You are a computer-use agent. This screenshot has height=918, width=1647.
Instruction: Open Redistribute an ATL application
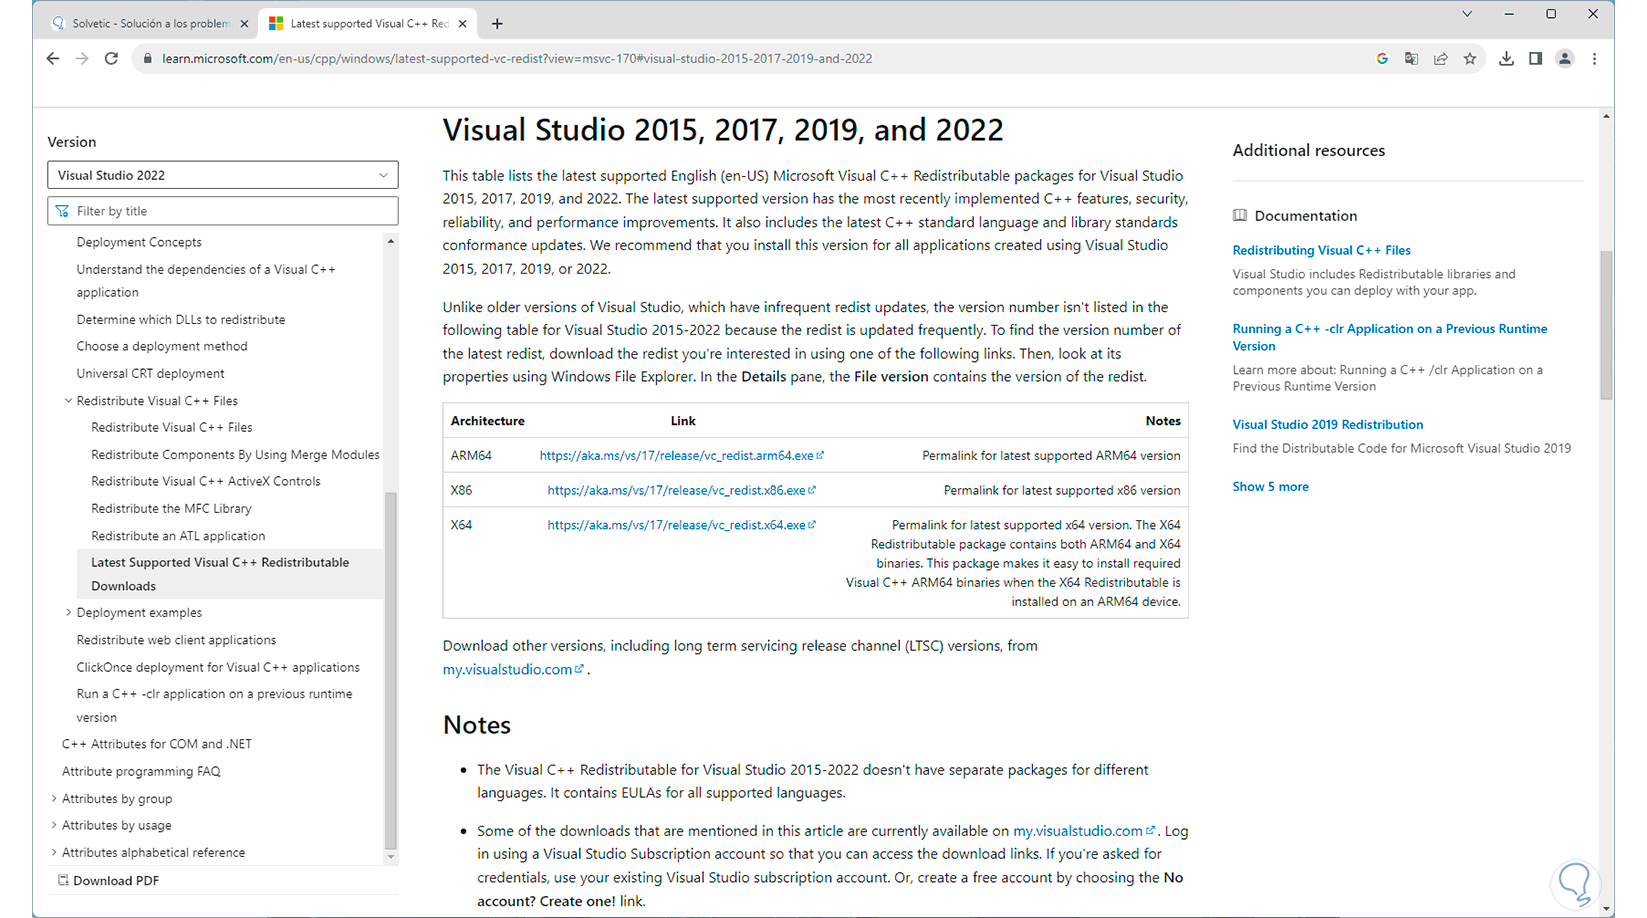178,536
